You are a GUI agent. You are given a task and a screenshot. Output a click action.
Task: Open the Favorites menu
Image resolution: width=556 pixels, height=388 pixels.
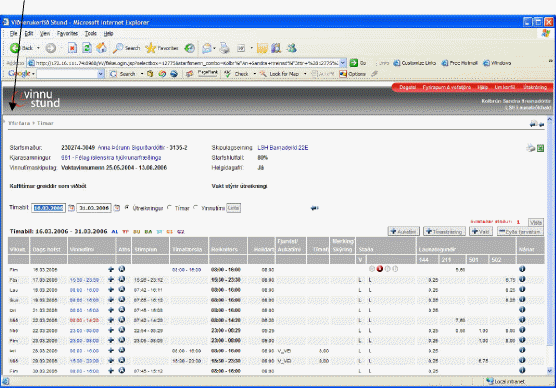(x=67, y=34)
